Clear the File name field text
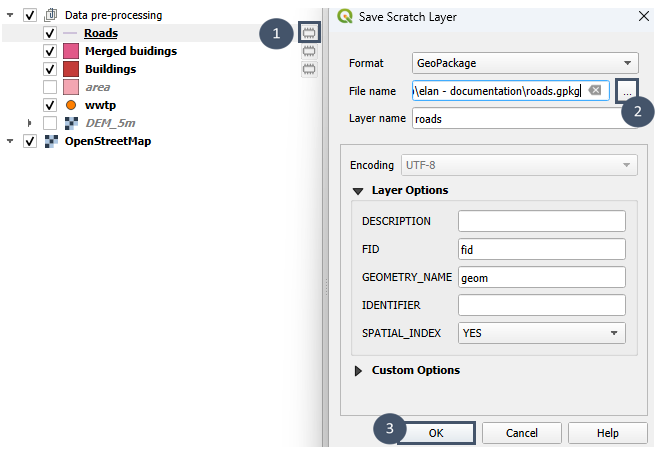This screenshot has height=449, width=657. coord(595,91)
